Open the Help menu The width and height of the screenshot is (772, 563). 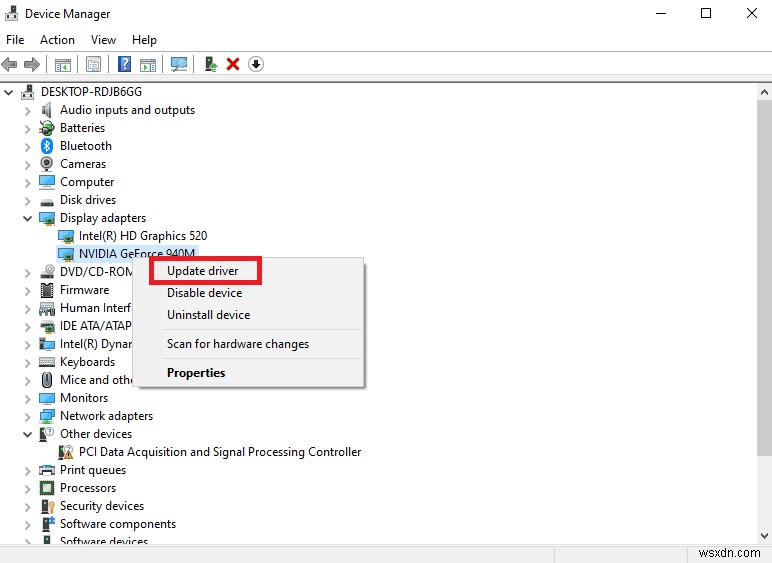(144, 40)
